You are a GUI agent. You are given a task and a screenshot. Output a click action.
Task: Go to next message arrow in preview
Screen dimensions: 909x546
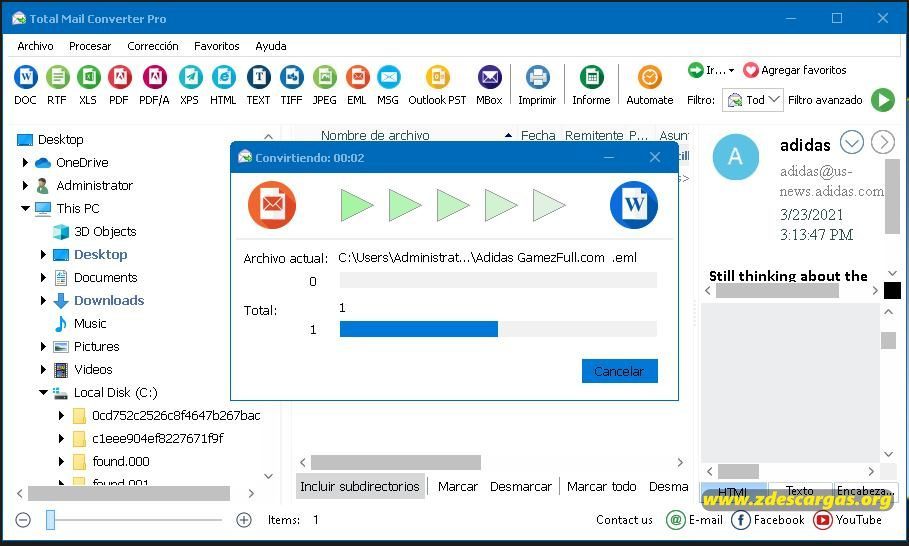coord(883,142)
